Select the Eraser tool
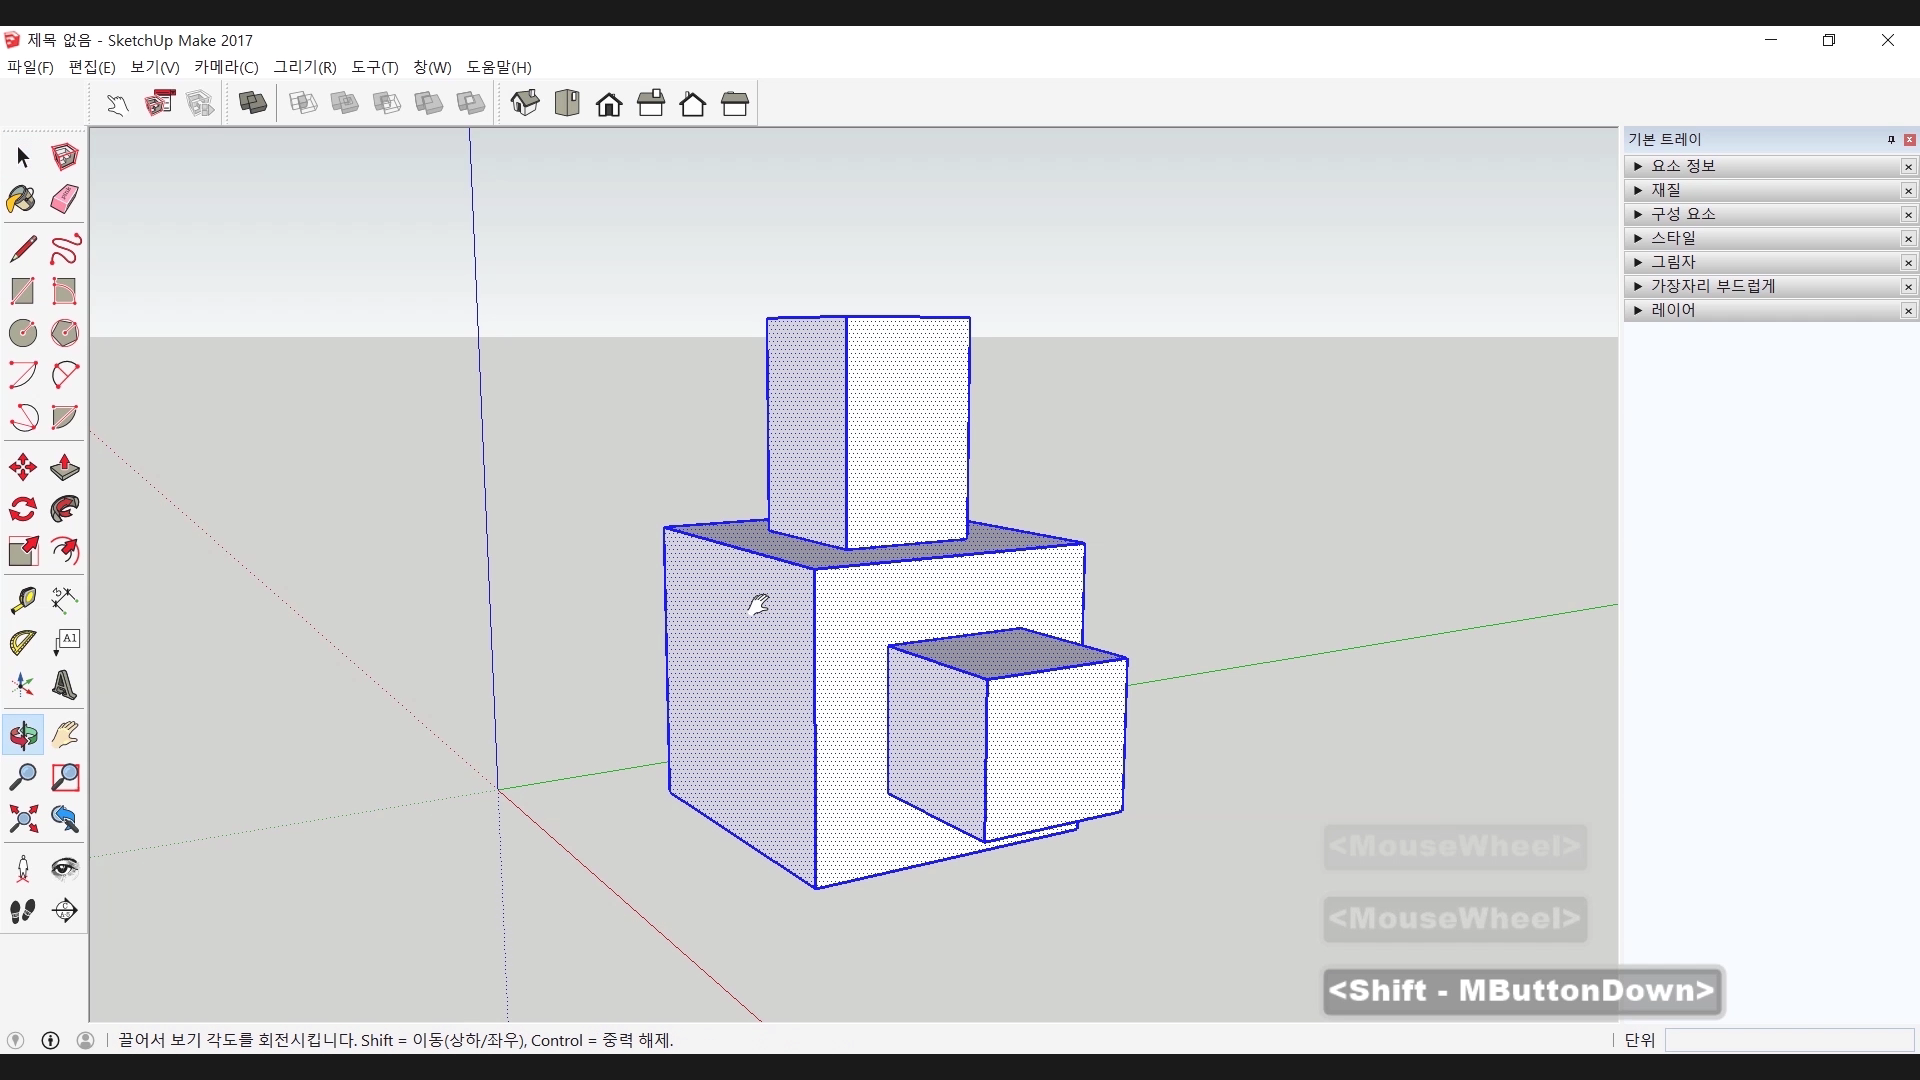This screenshot has height=1080, width=1920. [64, 199]
